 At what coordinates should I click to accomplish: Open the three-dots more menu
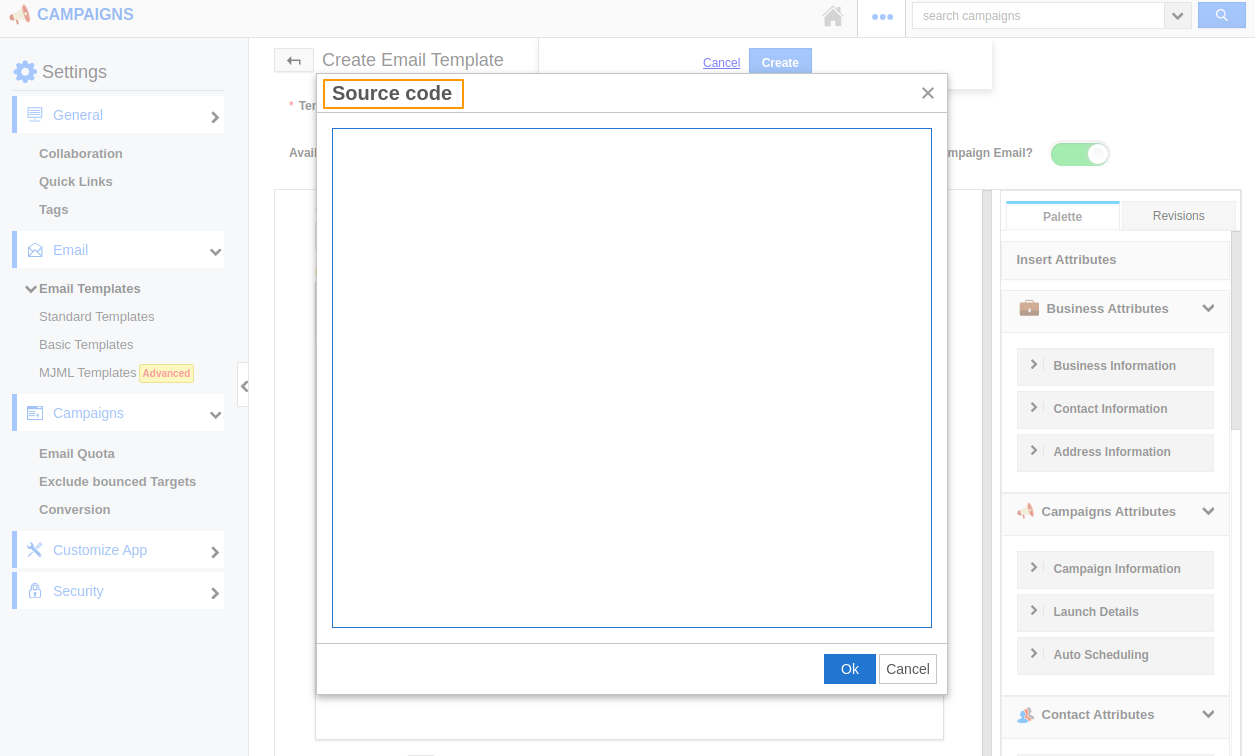pos(882,17)
